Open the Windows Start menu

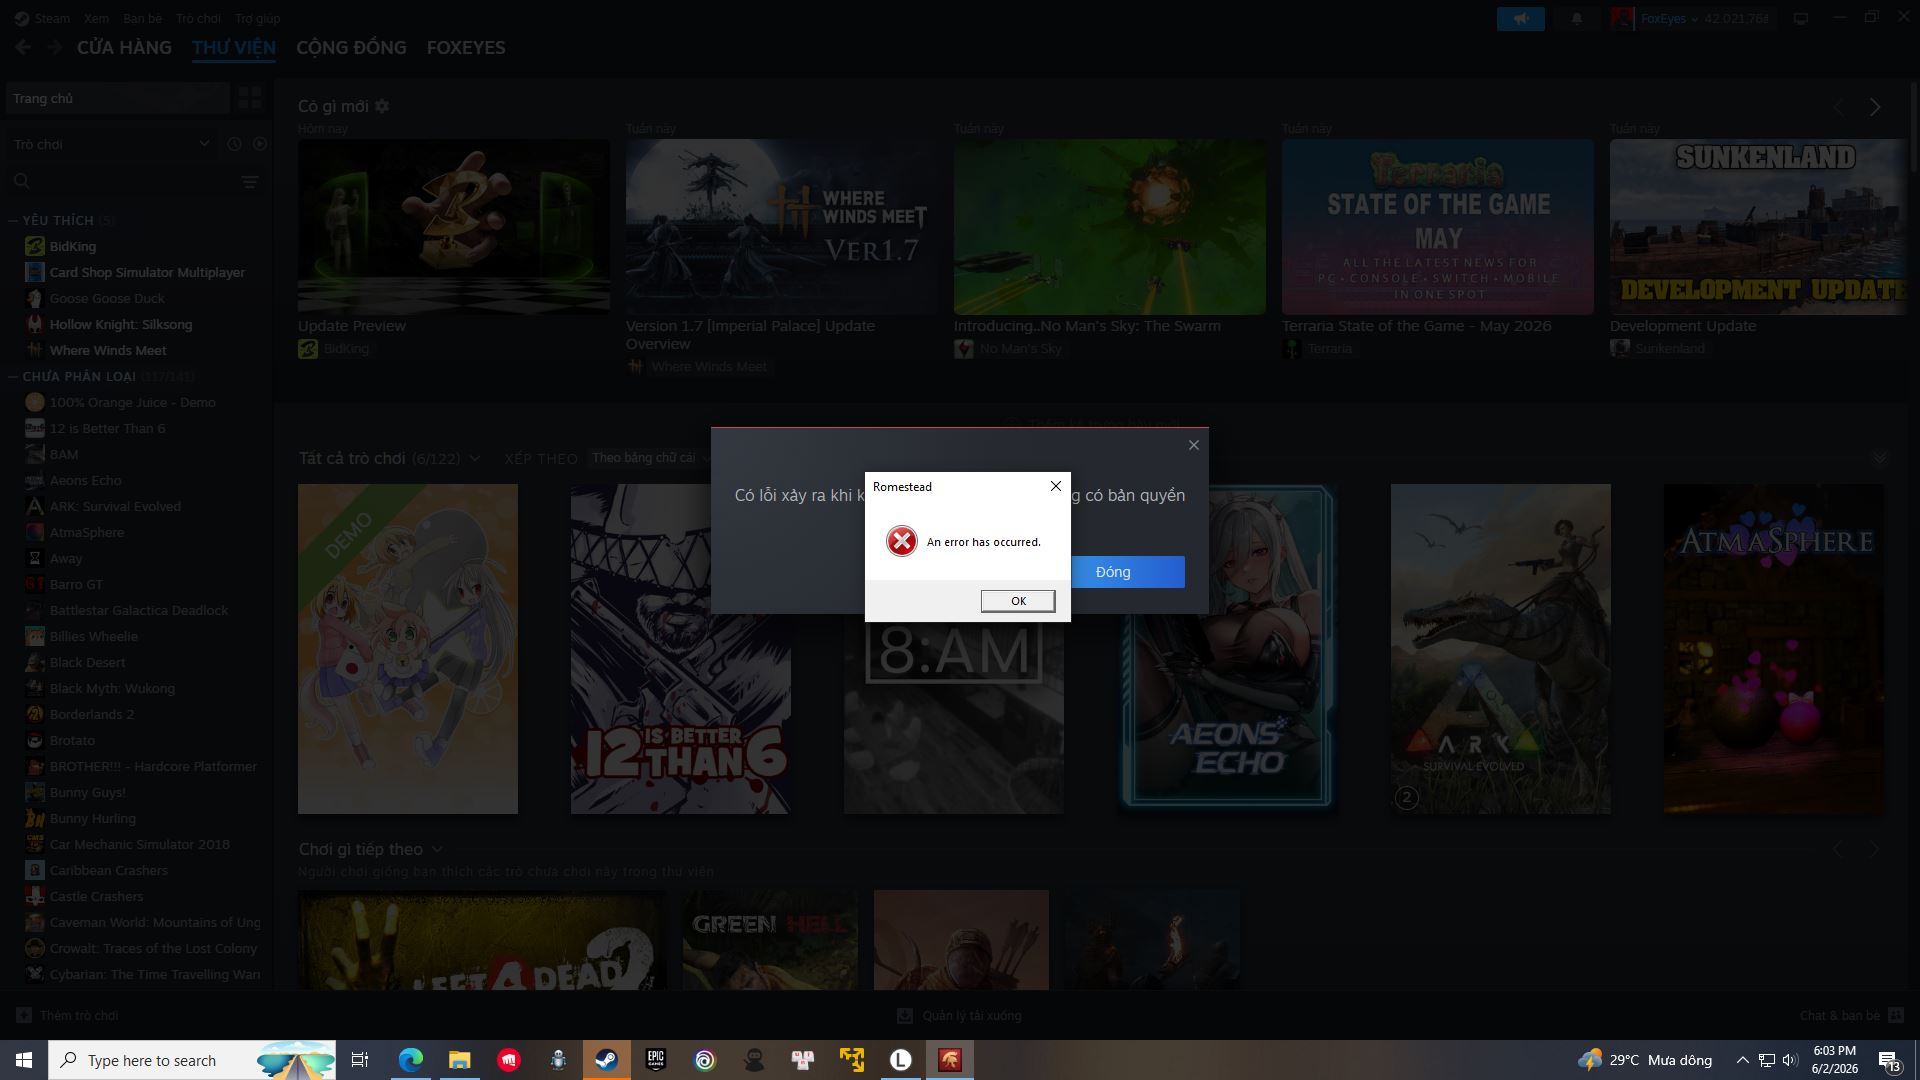coord(24,1060)
